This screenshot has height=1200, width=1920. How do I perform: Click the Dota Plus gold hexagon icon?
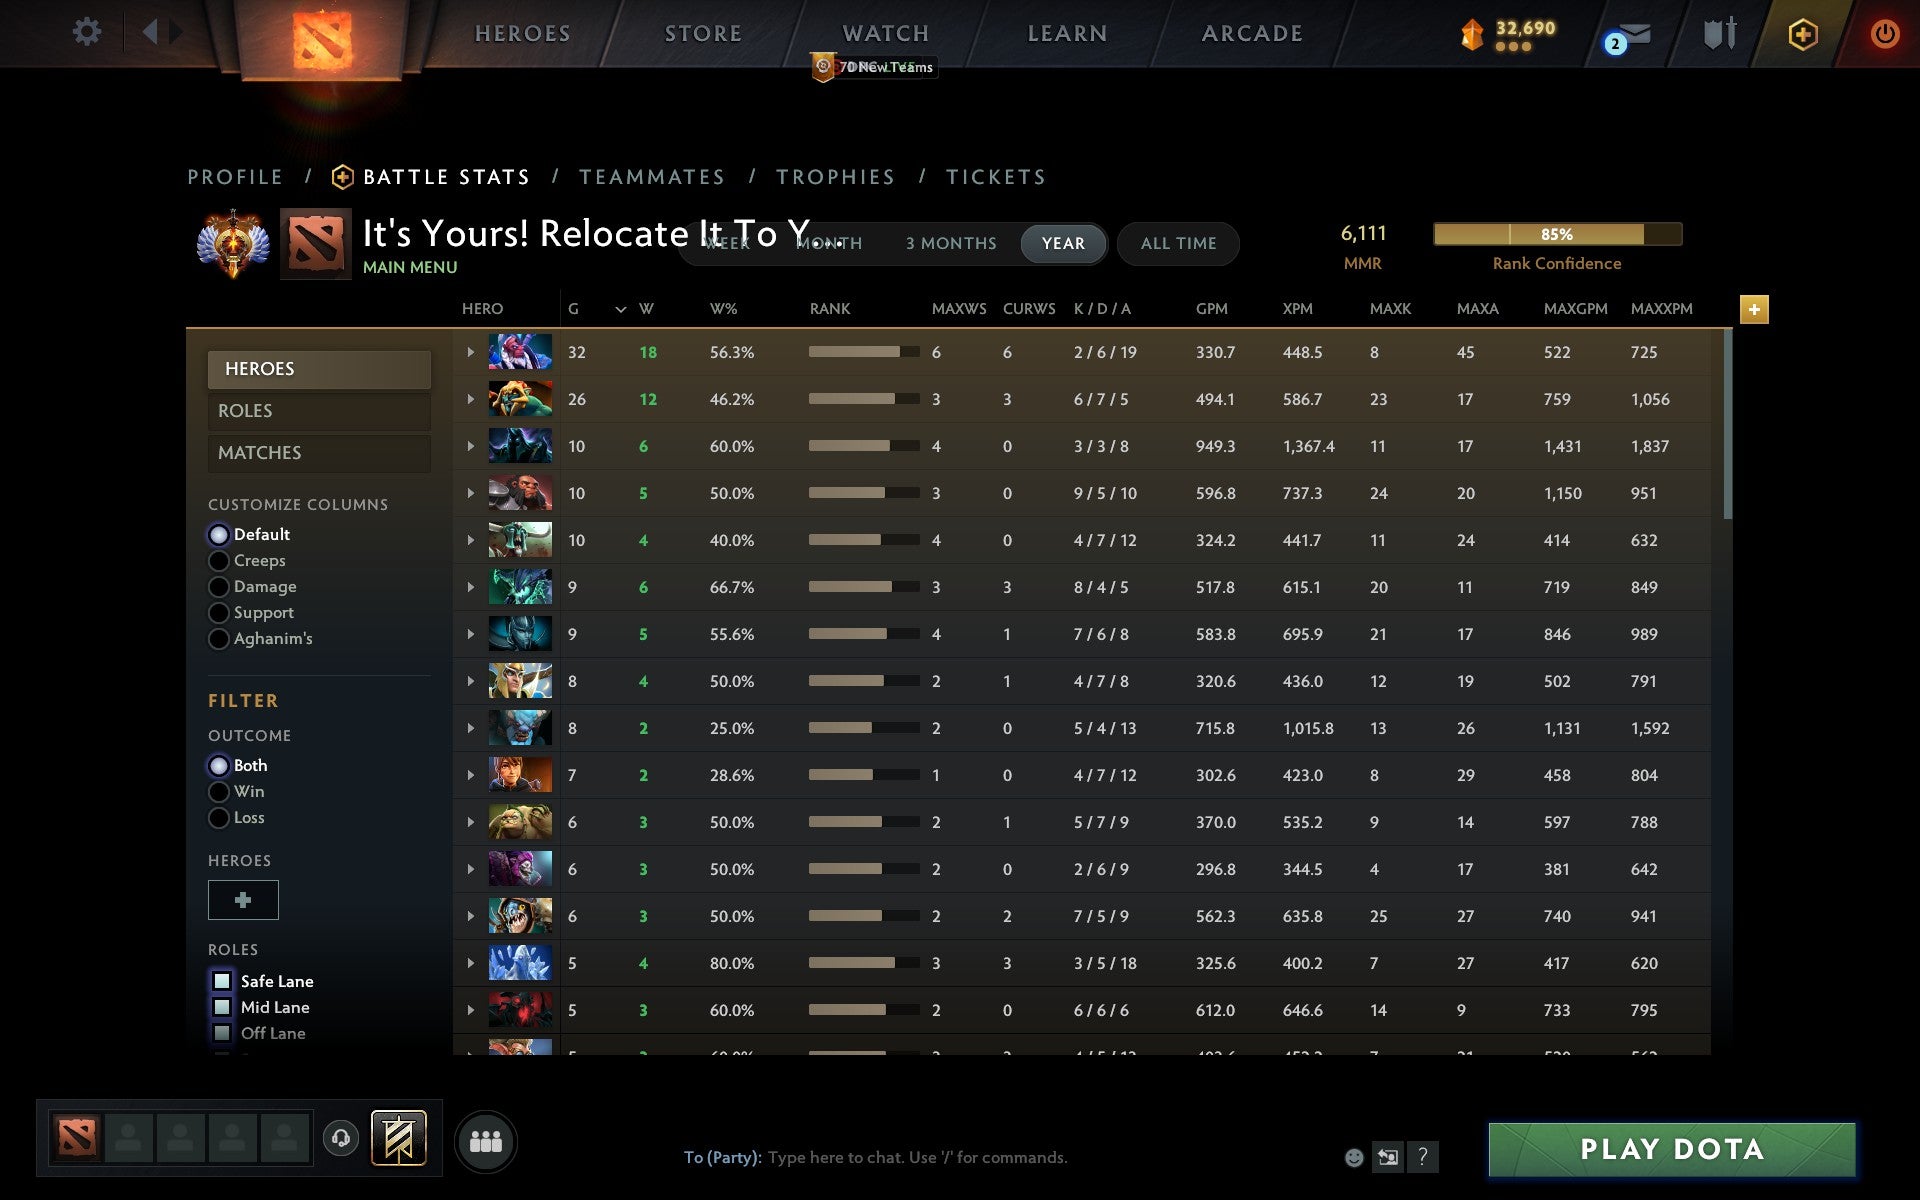coord(1802,35)
